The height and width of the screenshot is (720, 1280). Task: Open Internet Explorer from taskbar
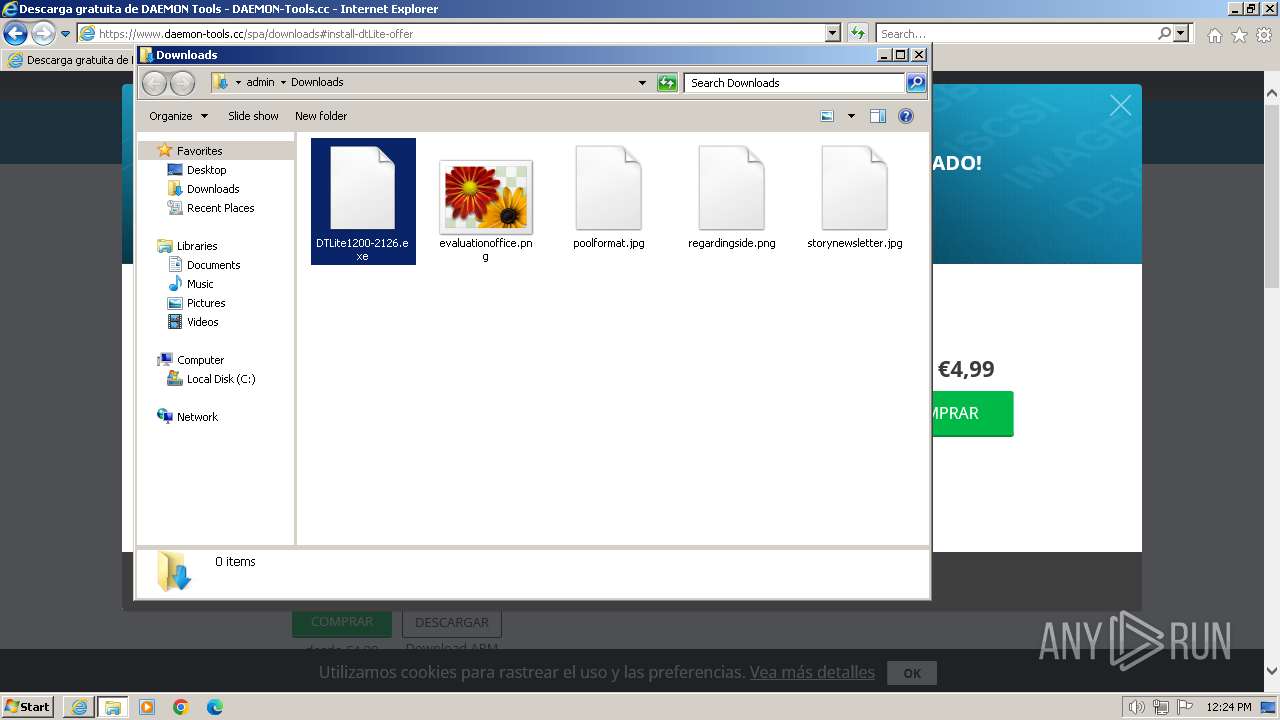coord(79,706)
